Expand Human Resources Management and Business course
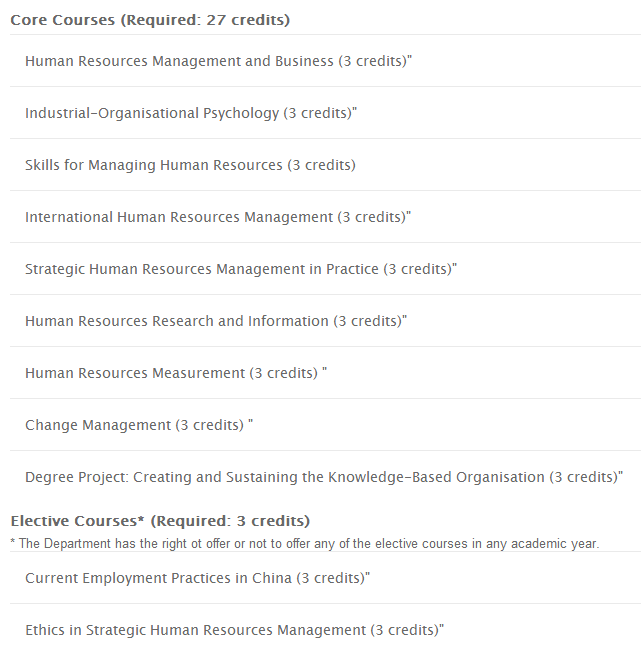This screenshot has width=641, height=651. tap(180, 61)
